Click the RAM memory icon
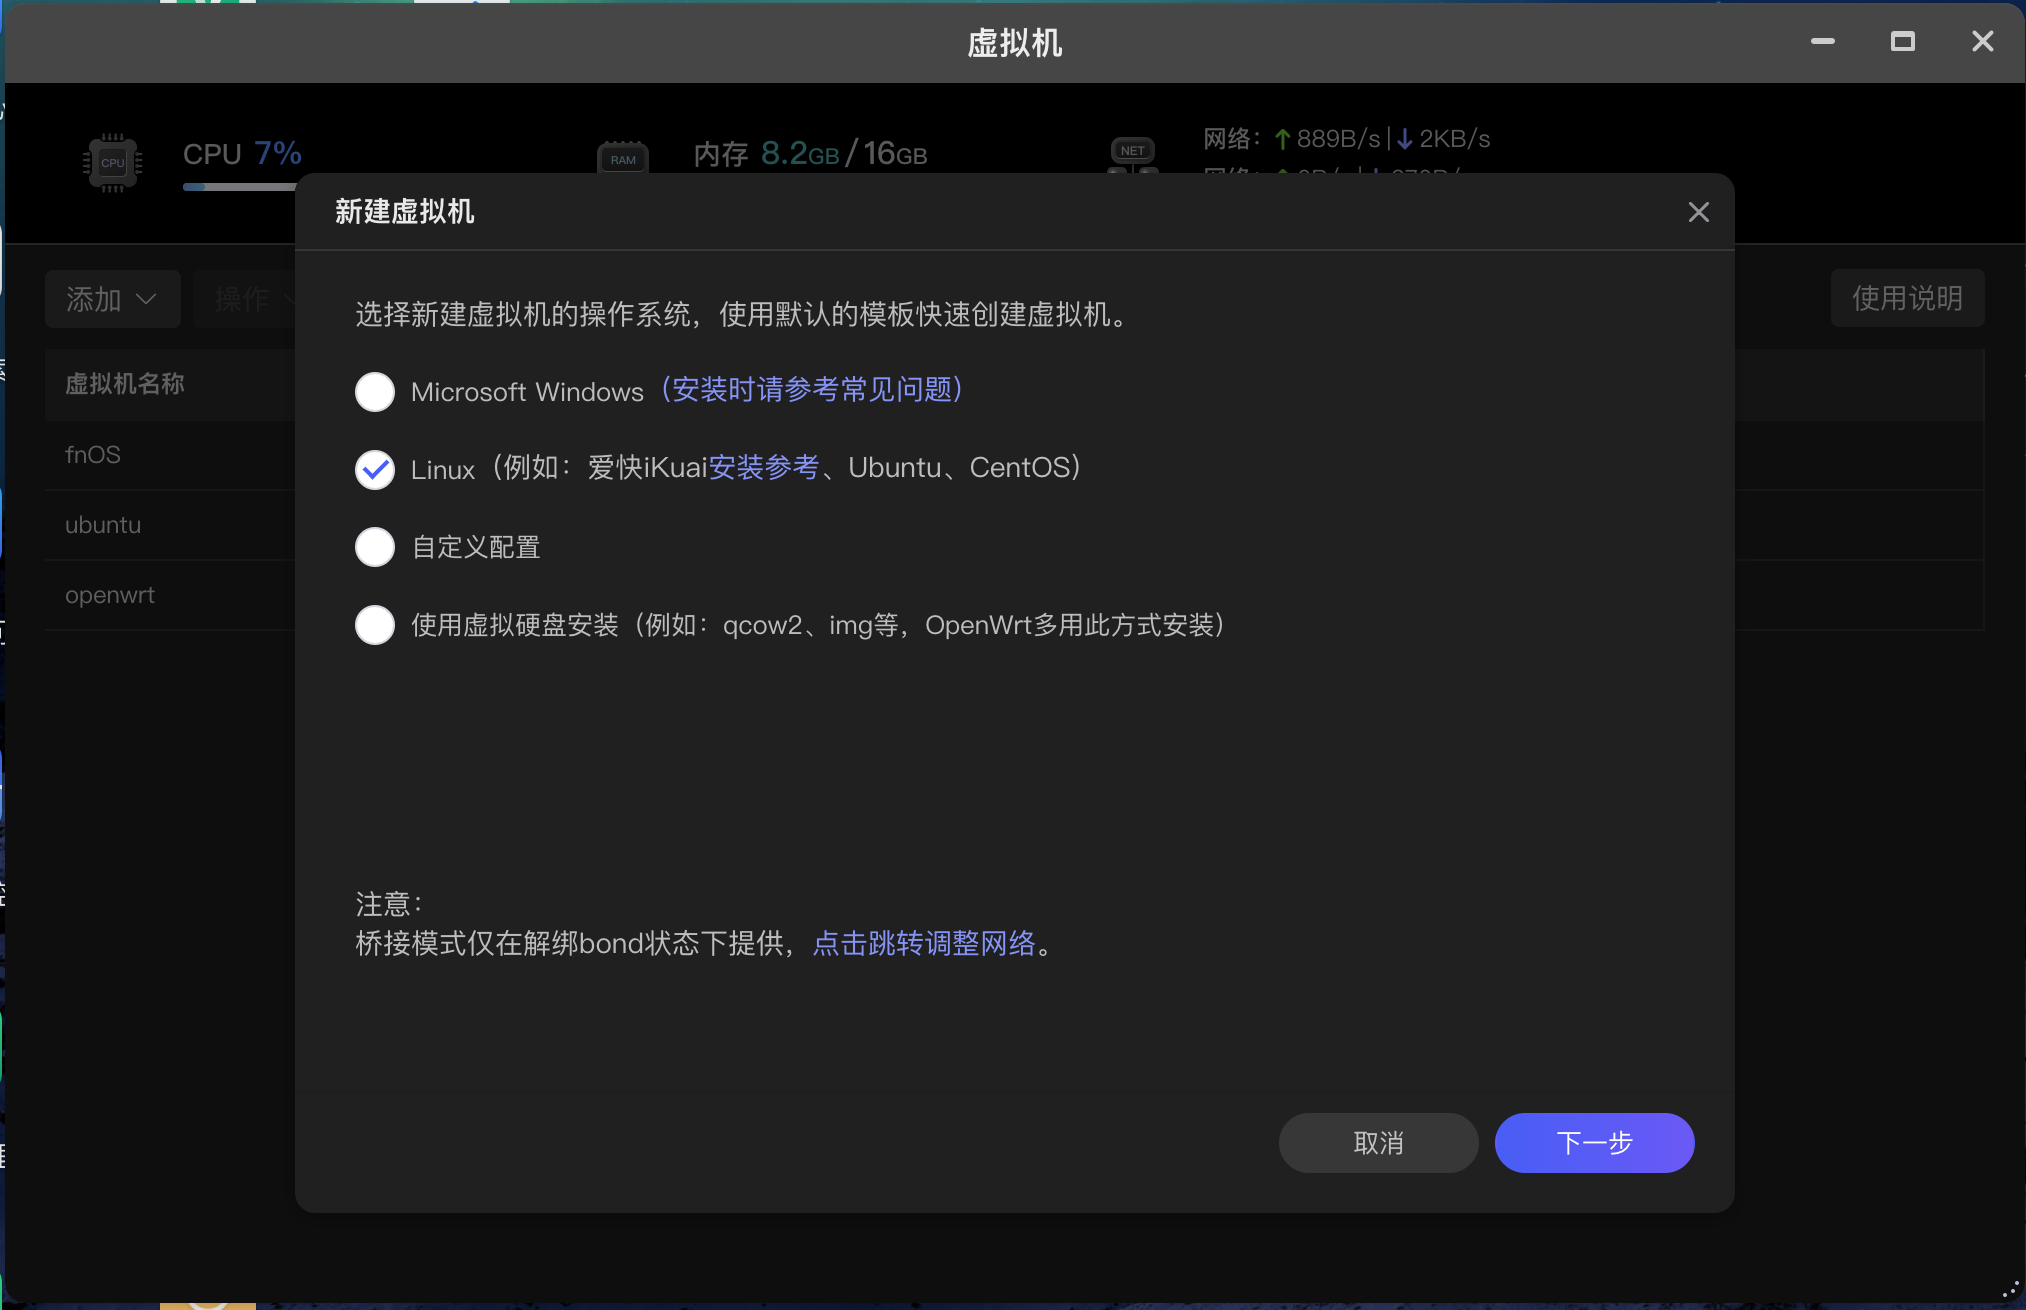Screen dimensions: 2026x1310 pyautogui.click(x=622, y=159)
